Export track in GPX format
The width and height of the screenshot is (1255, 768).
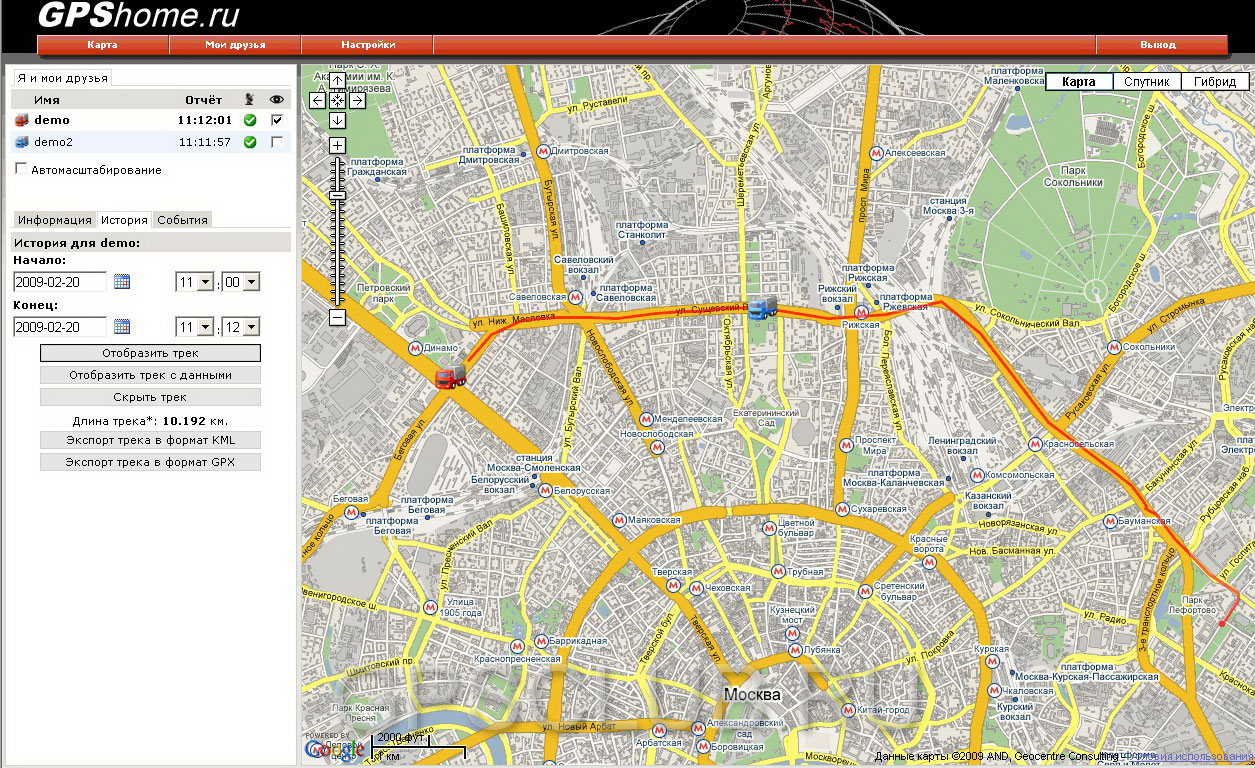(x=150, y=462)
